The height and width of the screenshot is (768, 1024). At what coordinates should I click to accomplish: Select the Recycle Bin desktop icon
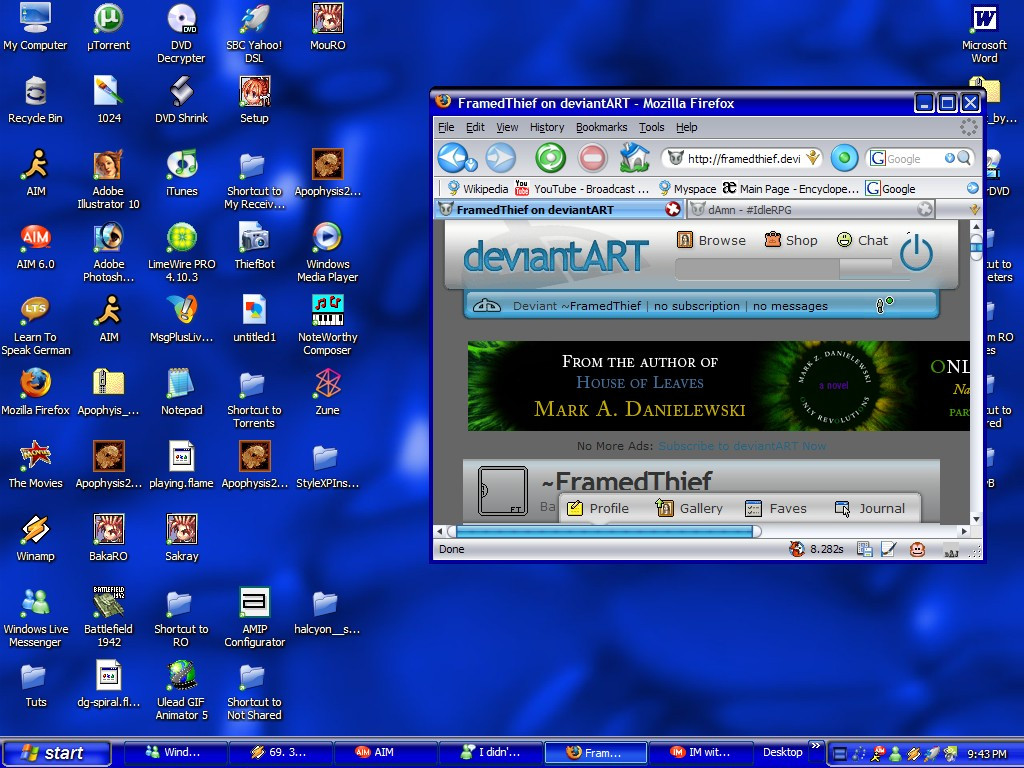(35, 100)
